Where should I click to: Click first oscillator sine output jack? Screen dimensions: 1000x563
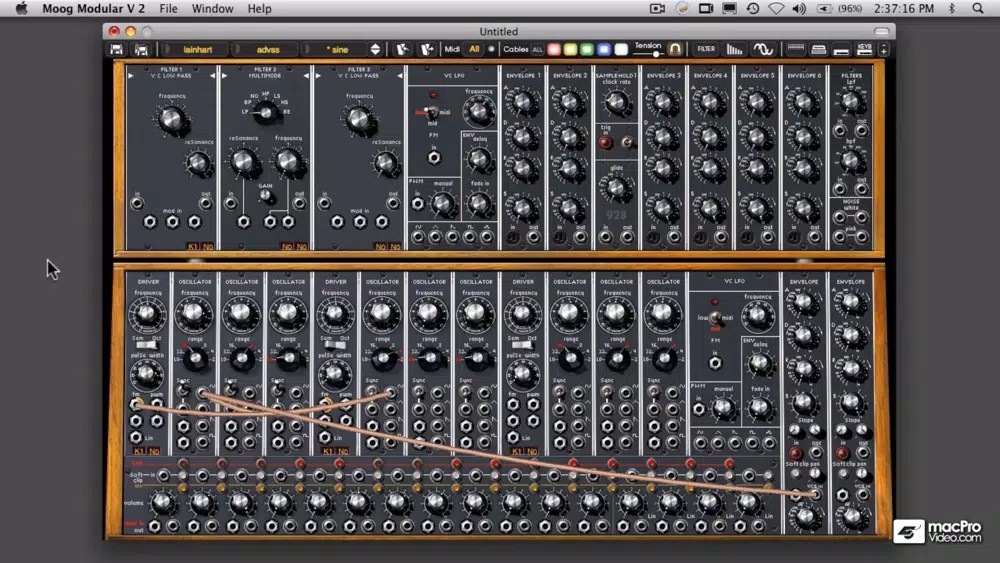coord(202,392)
